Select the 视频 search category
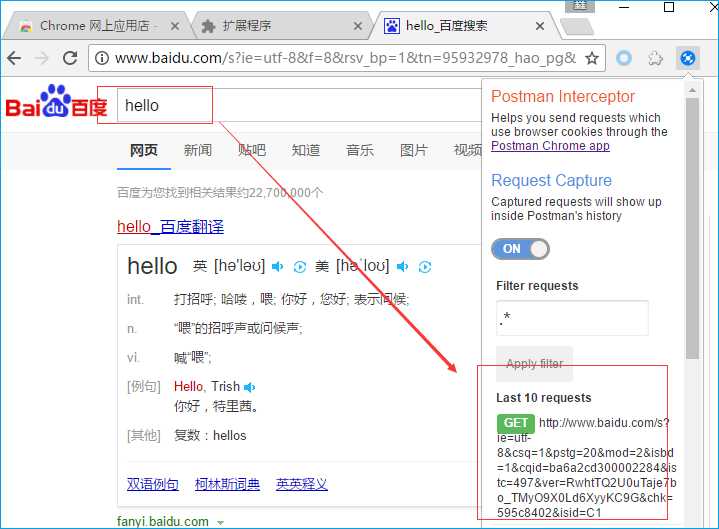719x529 pixels. pyautogui.click(x=467, y=150)
